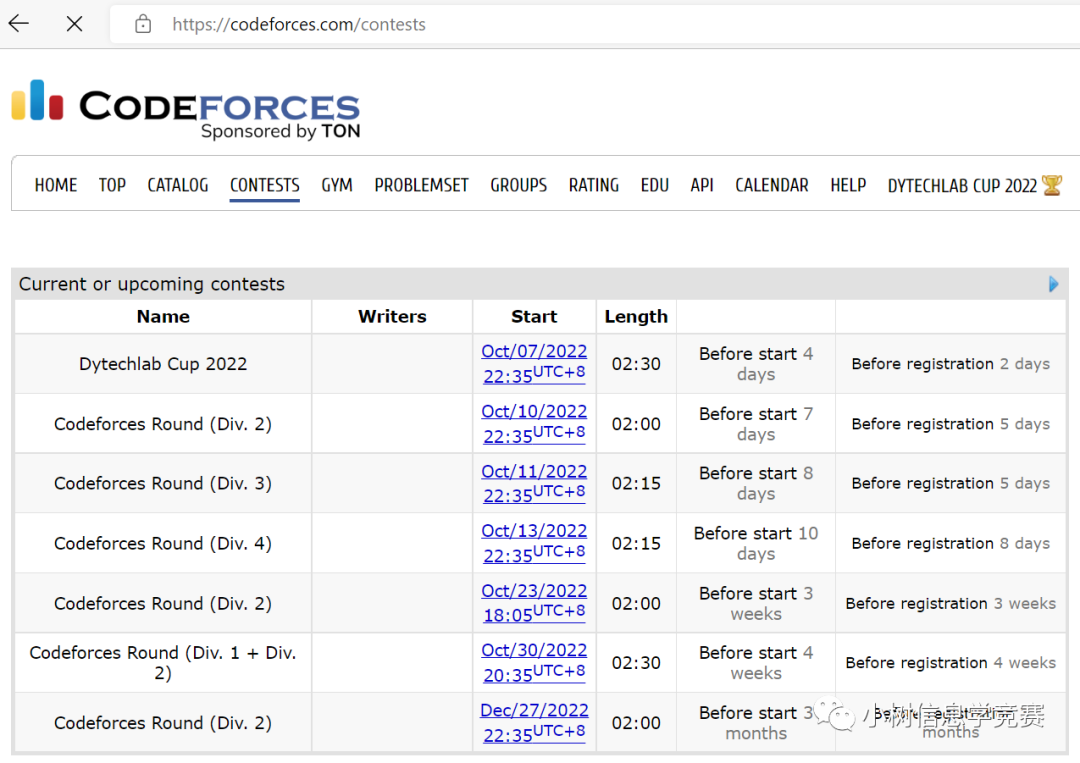Click the Length column header
Screen dimensions: 1080x763
click(x=636, y=317)
